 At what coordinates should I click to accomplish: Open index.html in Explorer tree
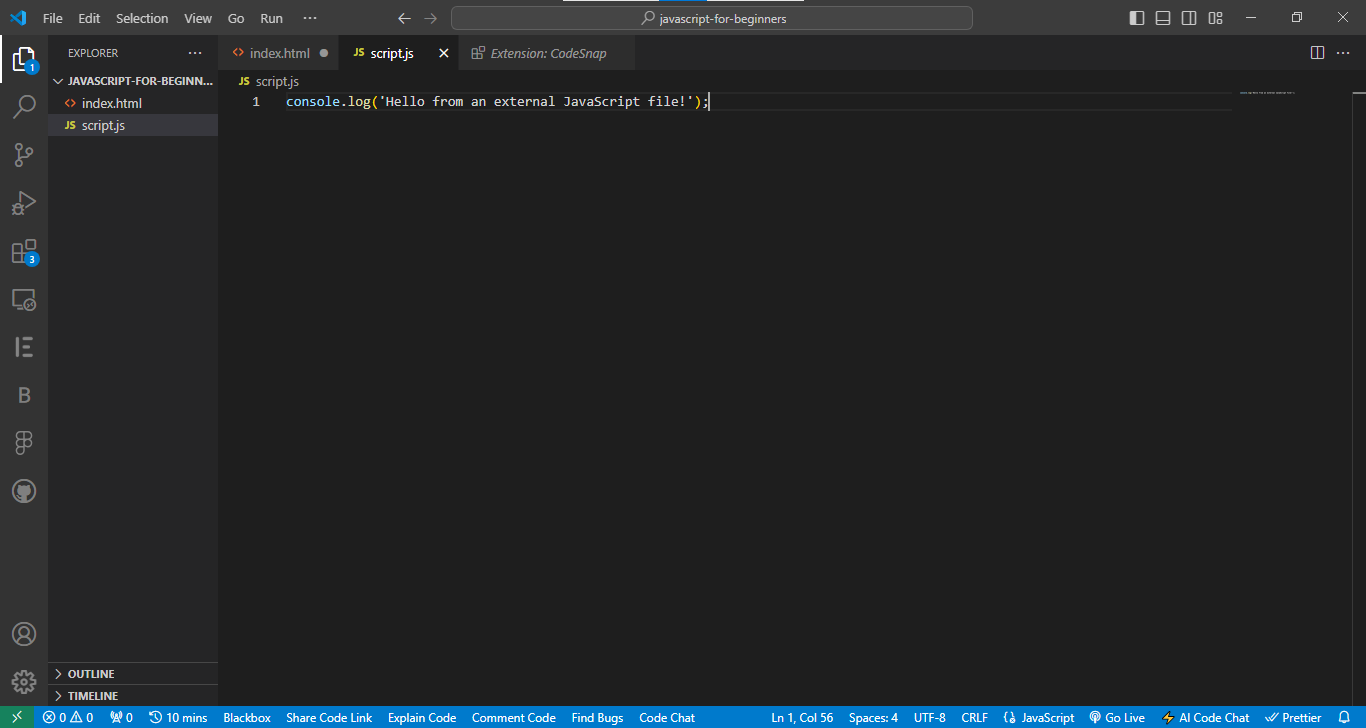pos(133,103)
